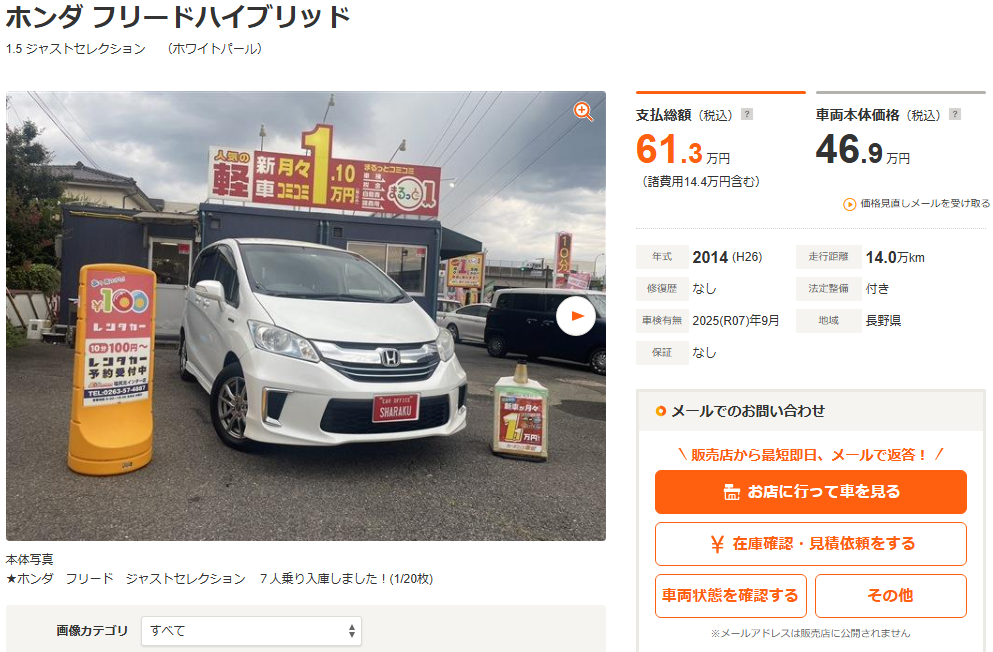Viewport: 993px width, 652px height.
Task: Click the 価格見直しメール arrow icon
Action: pyautogui.click(x=849, y=204)
